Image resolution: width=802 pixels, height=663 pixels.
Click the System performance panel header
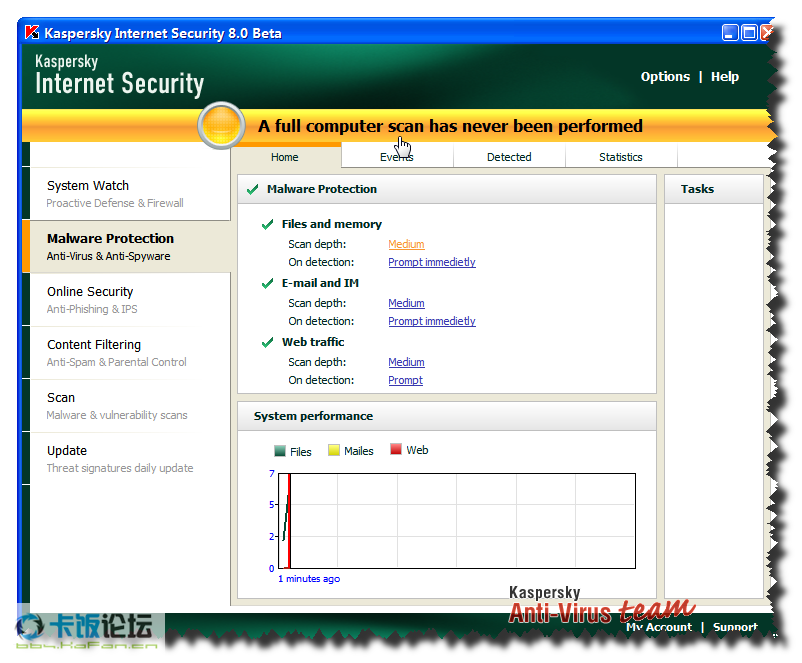[447, 416]
